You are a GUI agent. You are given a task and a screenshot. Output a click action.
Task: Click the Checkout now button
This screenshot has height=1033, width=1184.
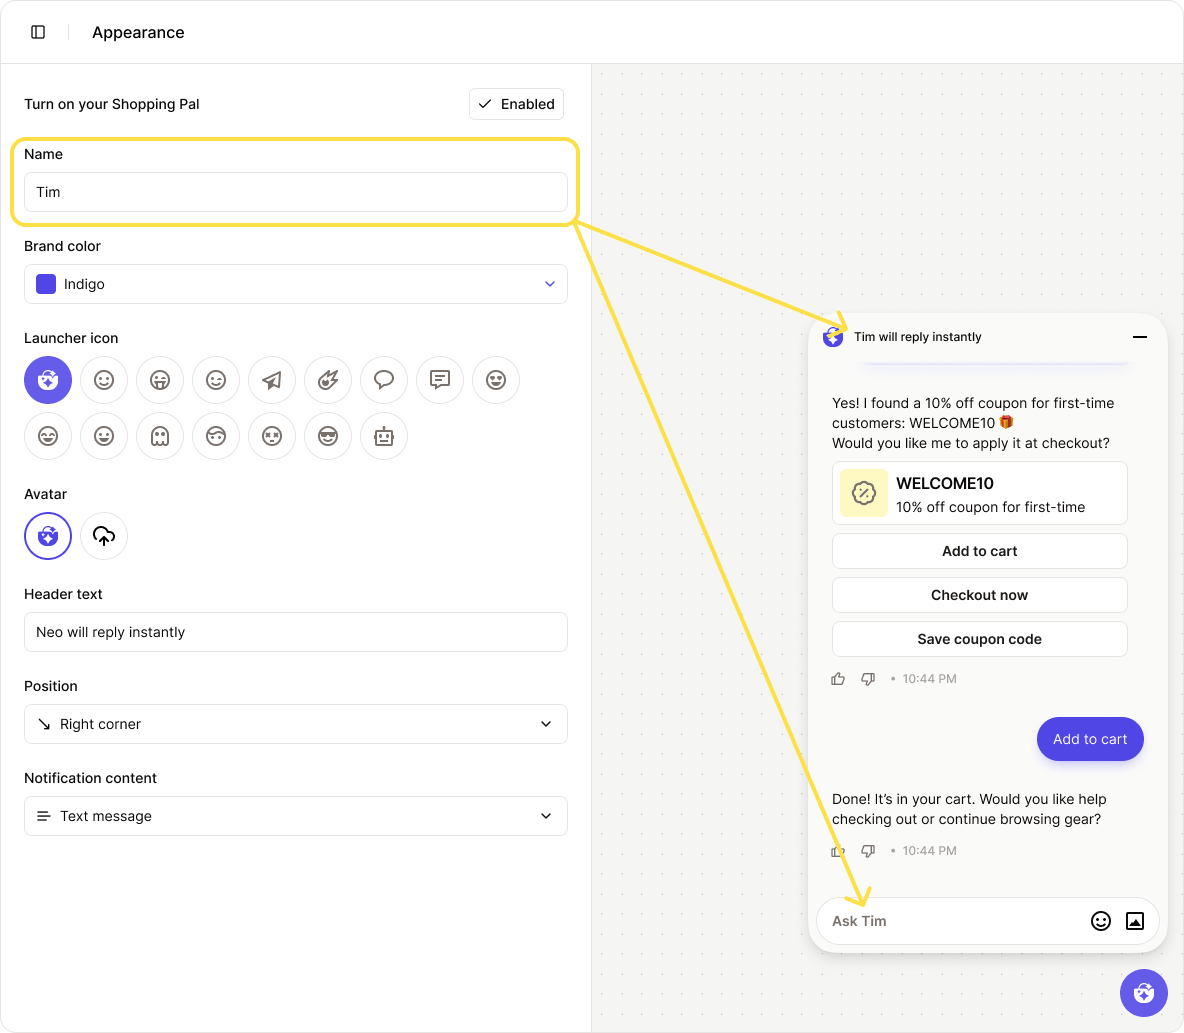979,595
